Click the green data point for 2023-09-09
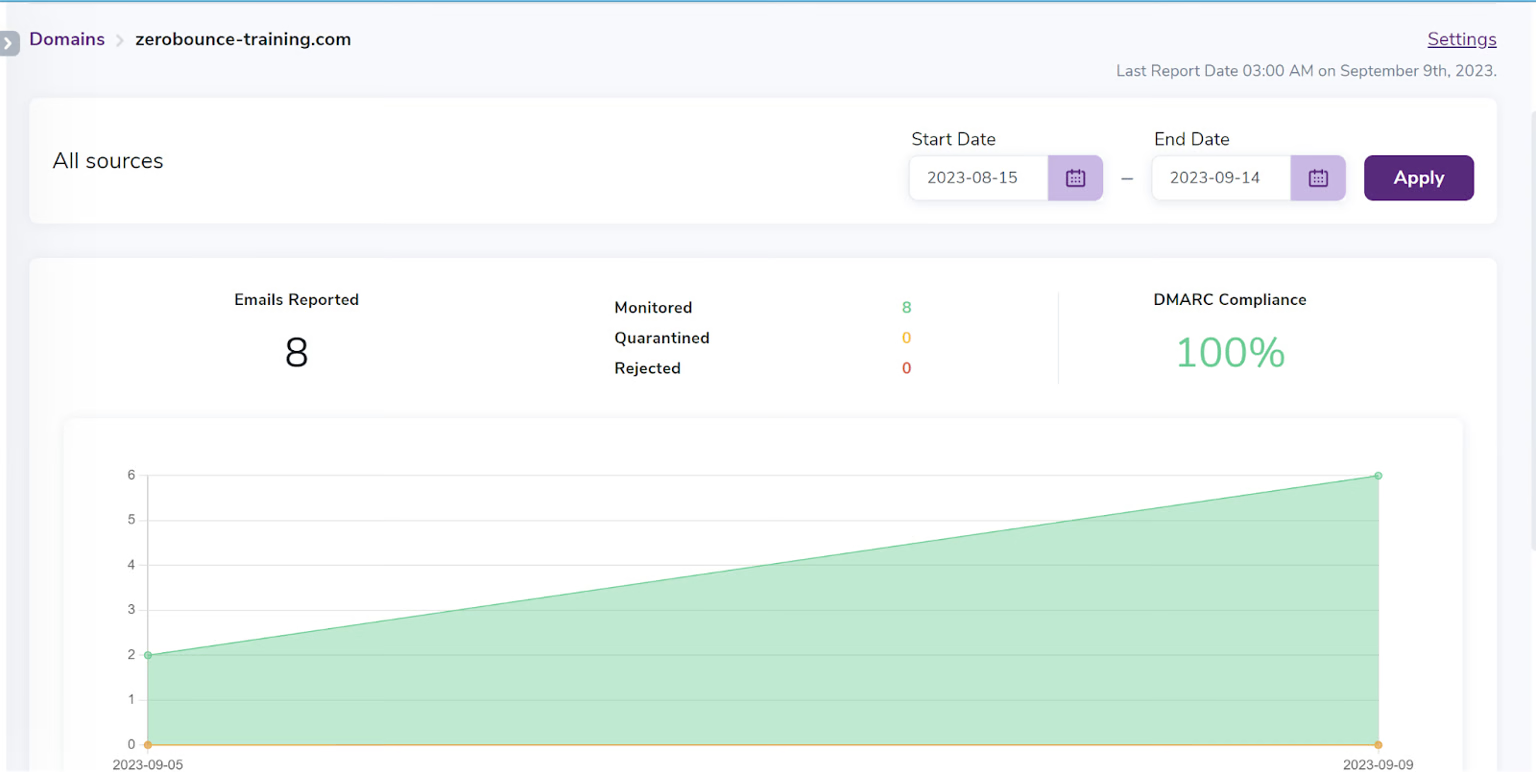The height and width of the screenshot is (772, 1536). (1378, 475)
